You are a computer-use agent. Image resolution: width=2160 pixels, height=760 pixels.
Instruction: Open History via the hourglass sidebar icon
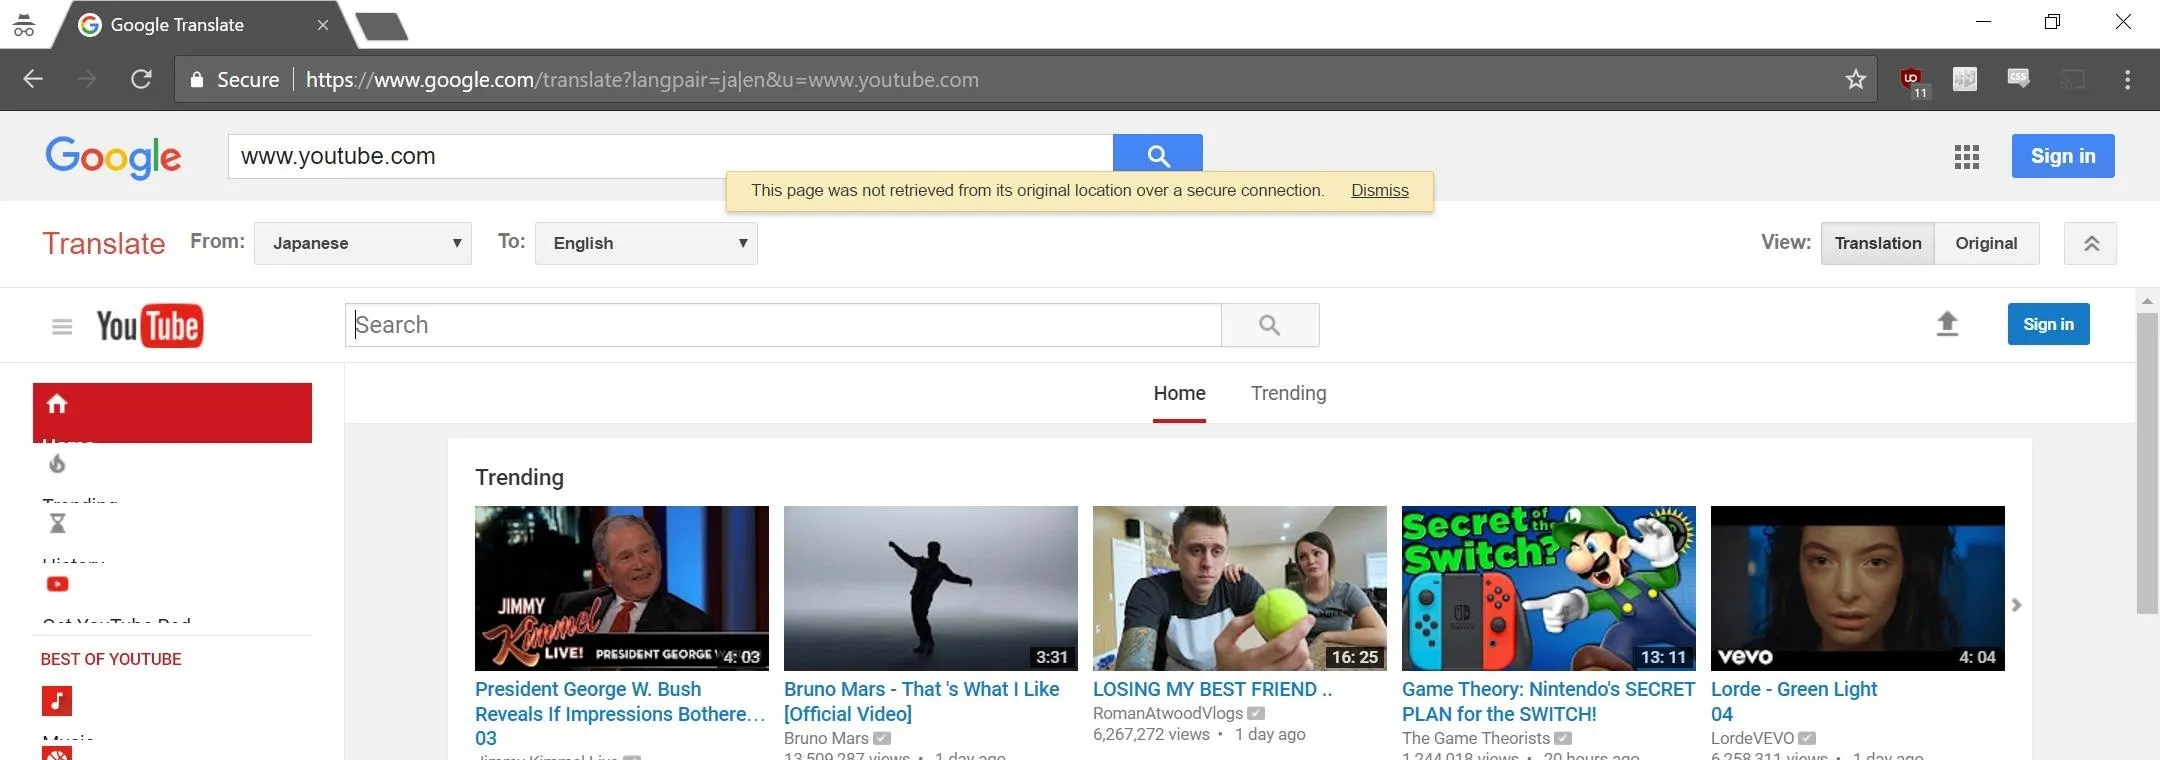click(x=57, y=523)
